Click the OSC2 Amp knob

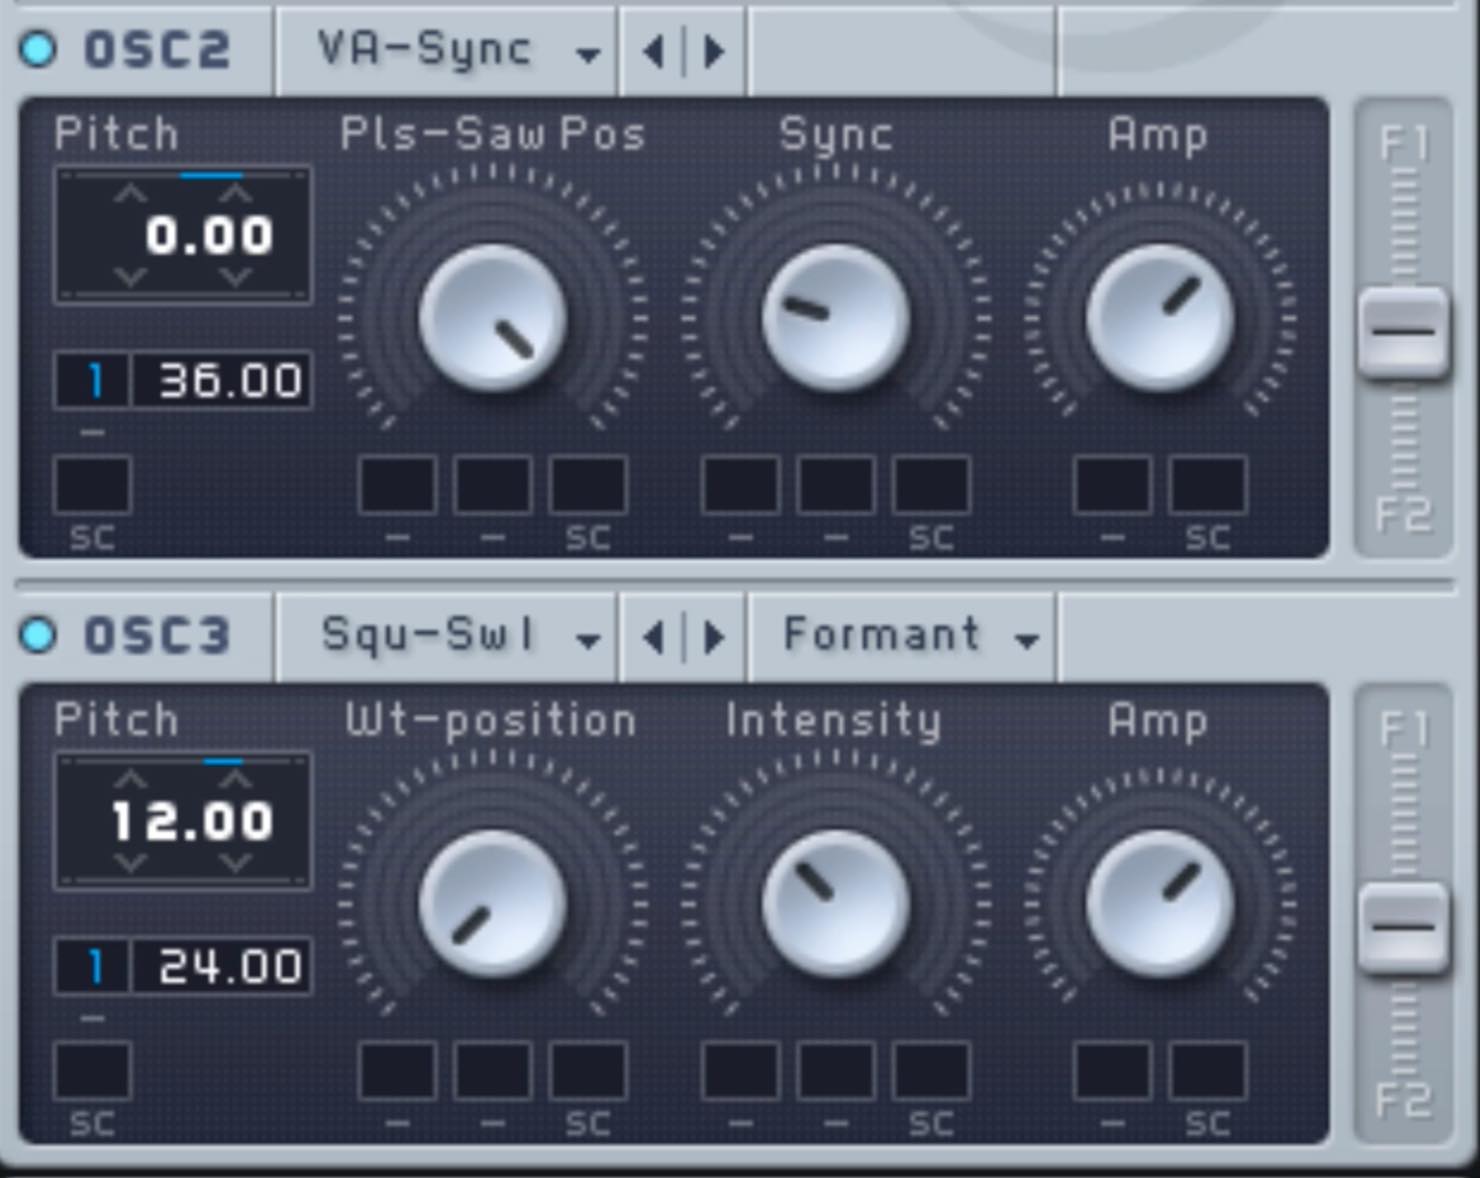pos(1159,317)
